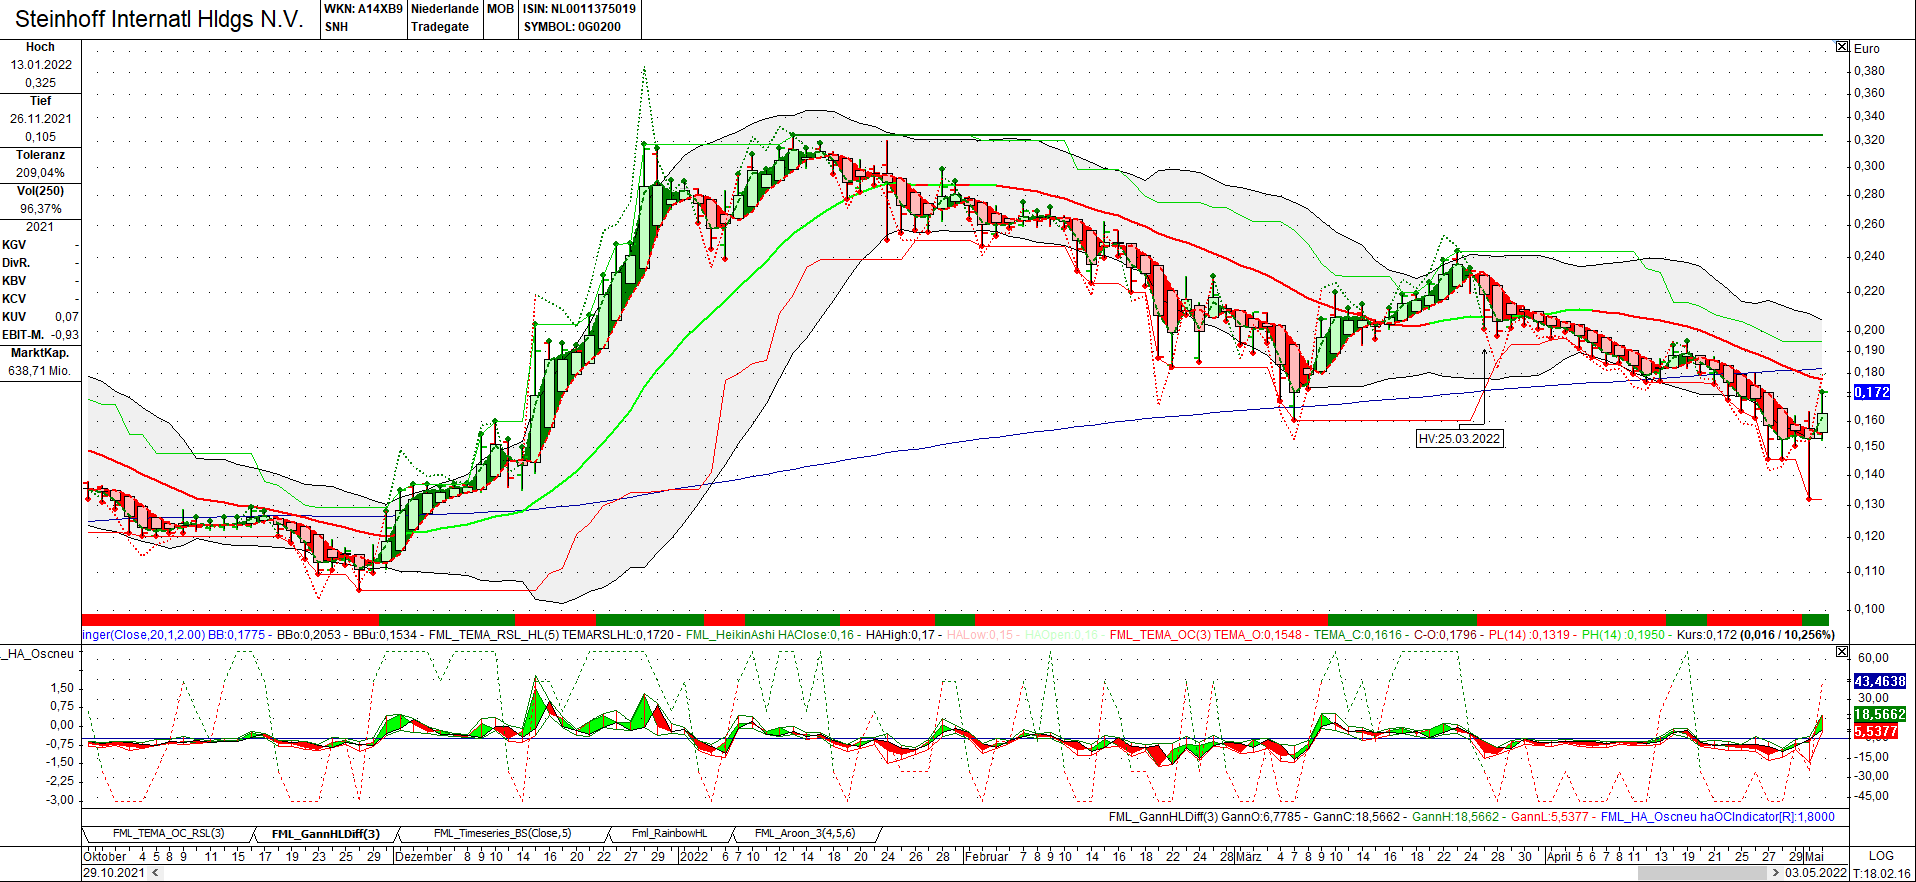This screenshot has width=1916, height=882.
Task: Click the _HA_Oscneu indicator title
Action: coord(38,654)
